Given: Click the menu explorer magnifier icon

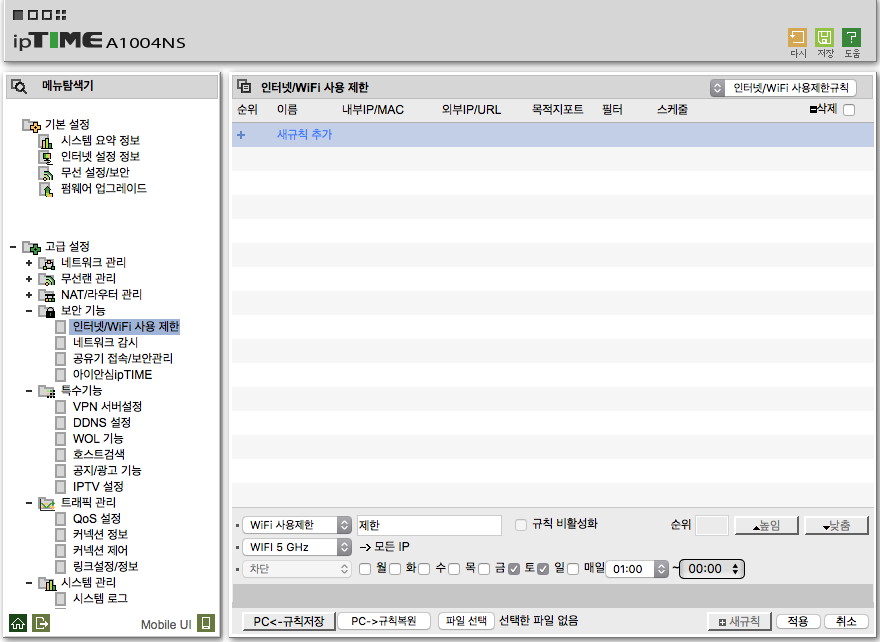Looking at the screenshot, I should [19, 86].
